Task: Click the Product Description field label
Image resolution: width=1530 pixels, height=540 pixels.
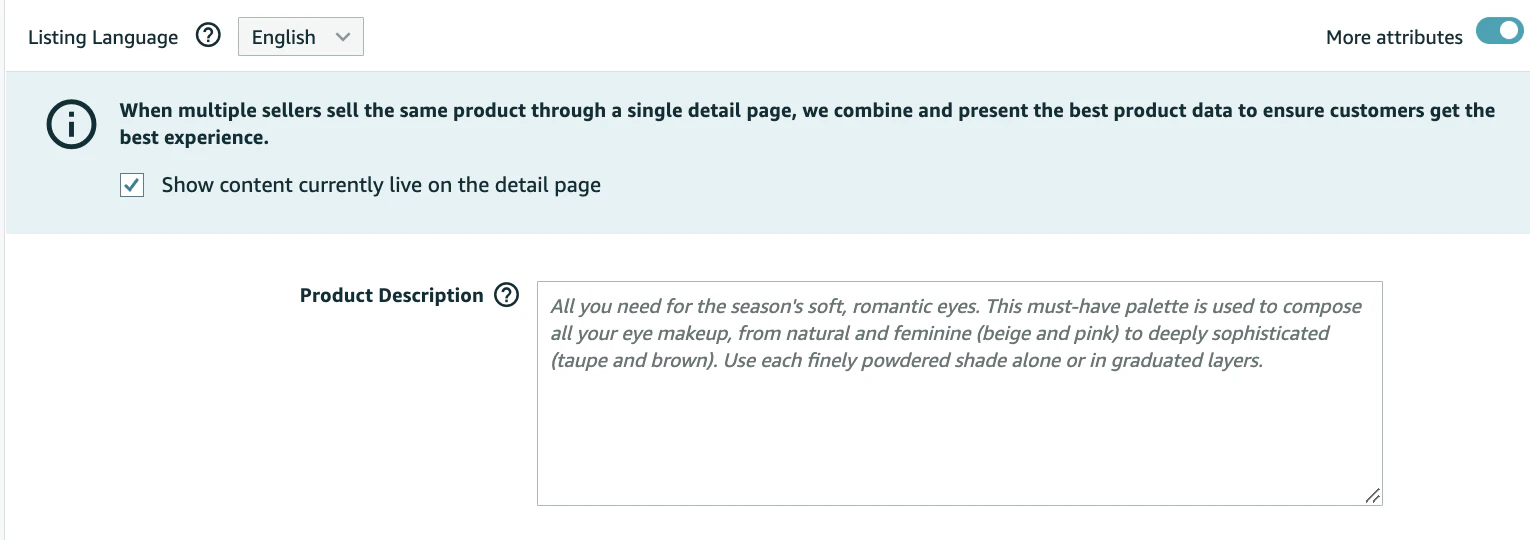Action: point(392,295)
